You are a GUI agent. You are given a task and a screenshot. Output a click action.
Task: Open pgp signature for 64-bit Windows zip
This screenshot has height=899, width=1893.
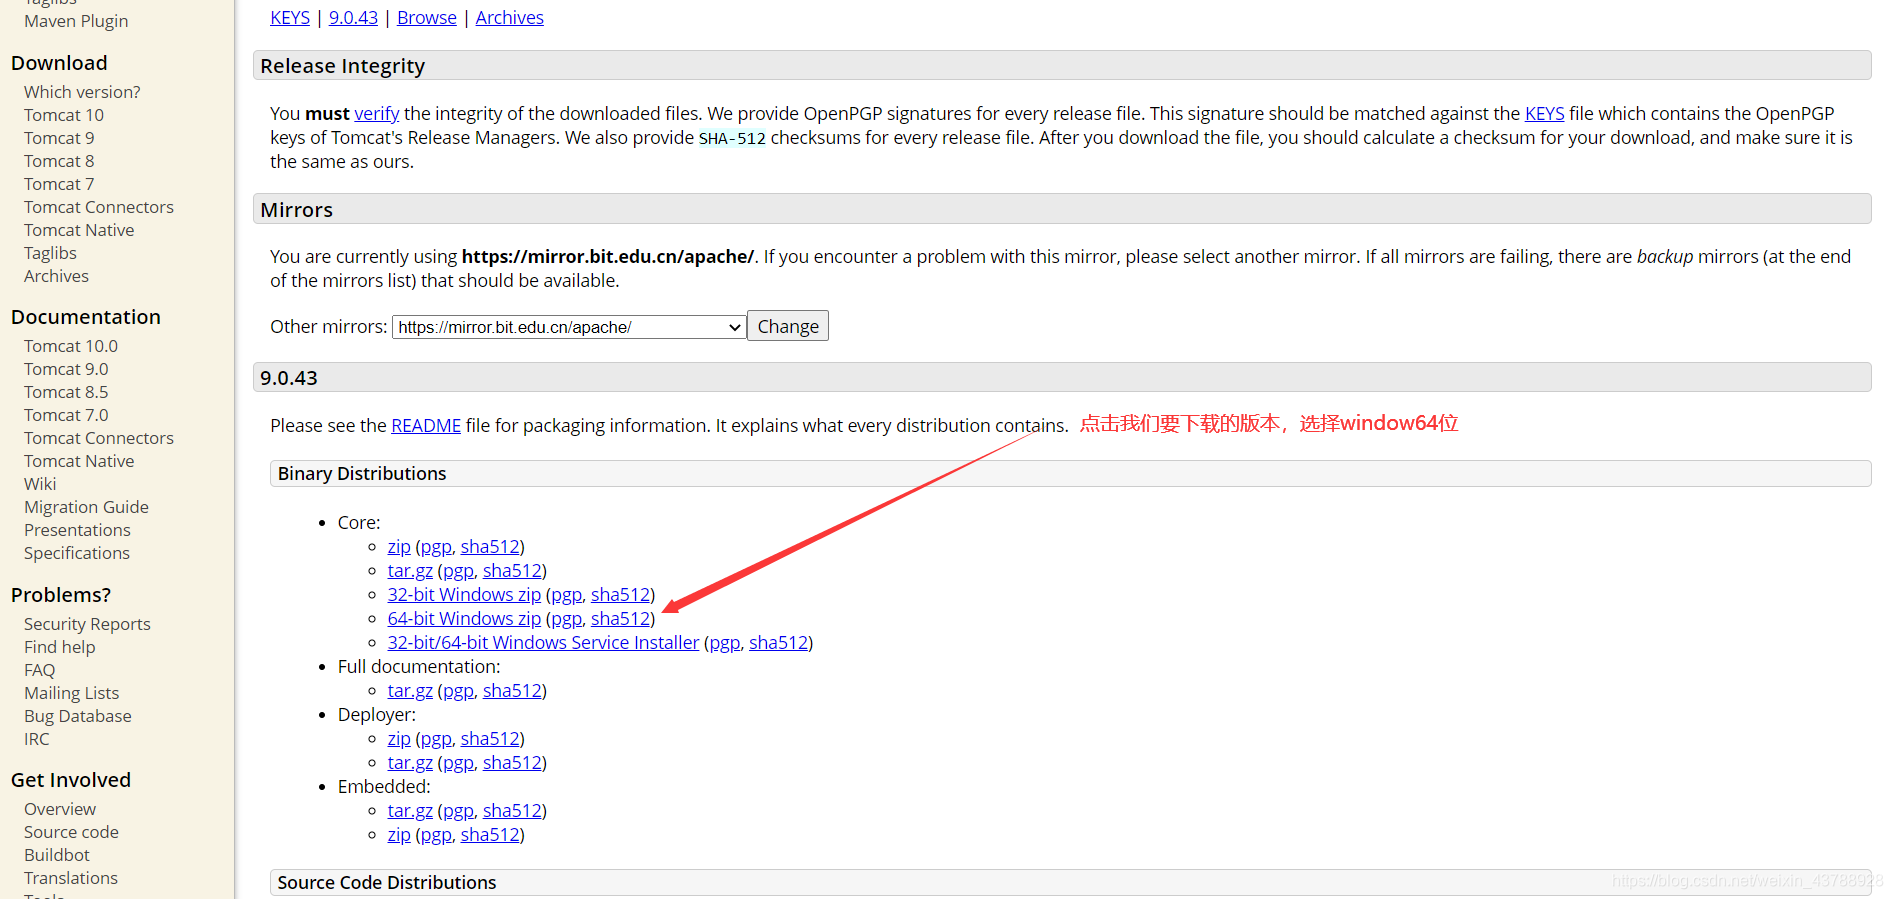coord(566,619)
